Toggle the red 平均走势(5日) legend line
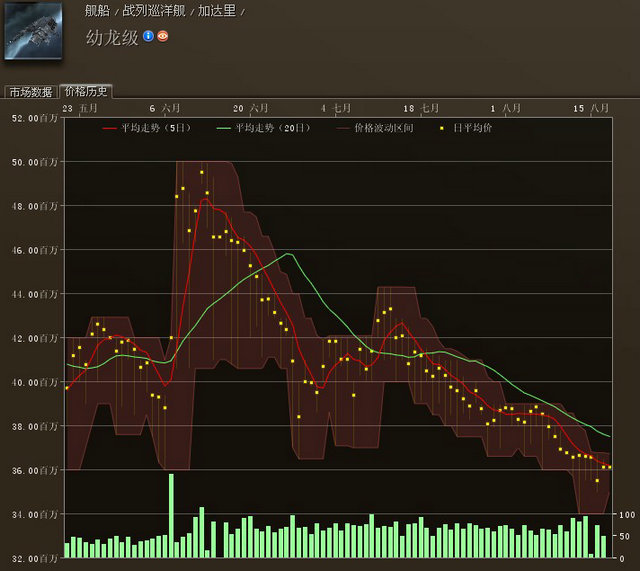This screenshot has height=571, width=640. (145, 128)
